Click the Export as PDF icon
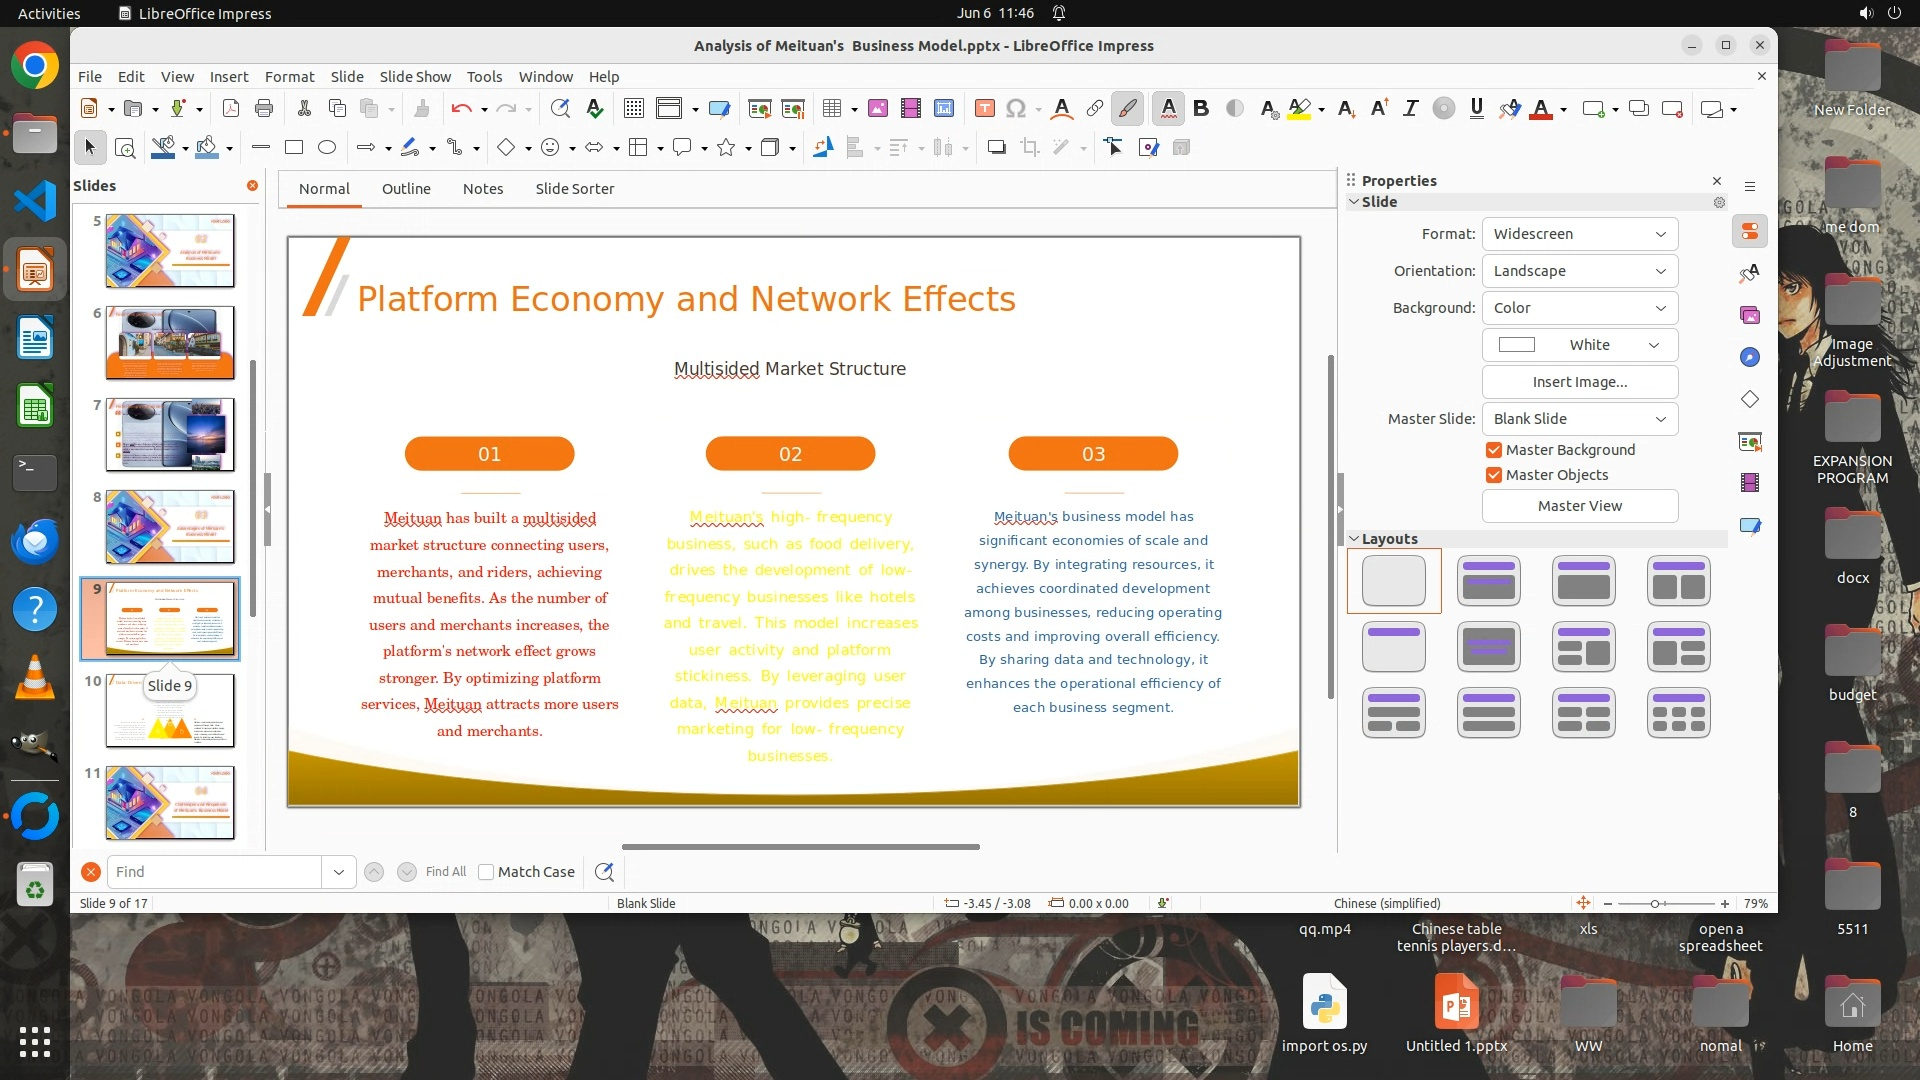This screenshot has width=1920, height=1080. 231,109
